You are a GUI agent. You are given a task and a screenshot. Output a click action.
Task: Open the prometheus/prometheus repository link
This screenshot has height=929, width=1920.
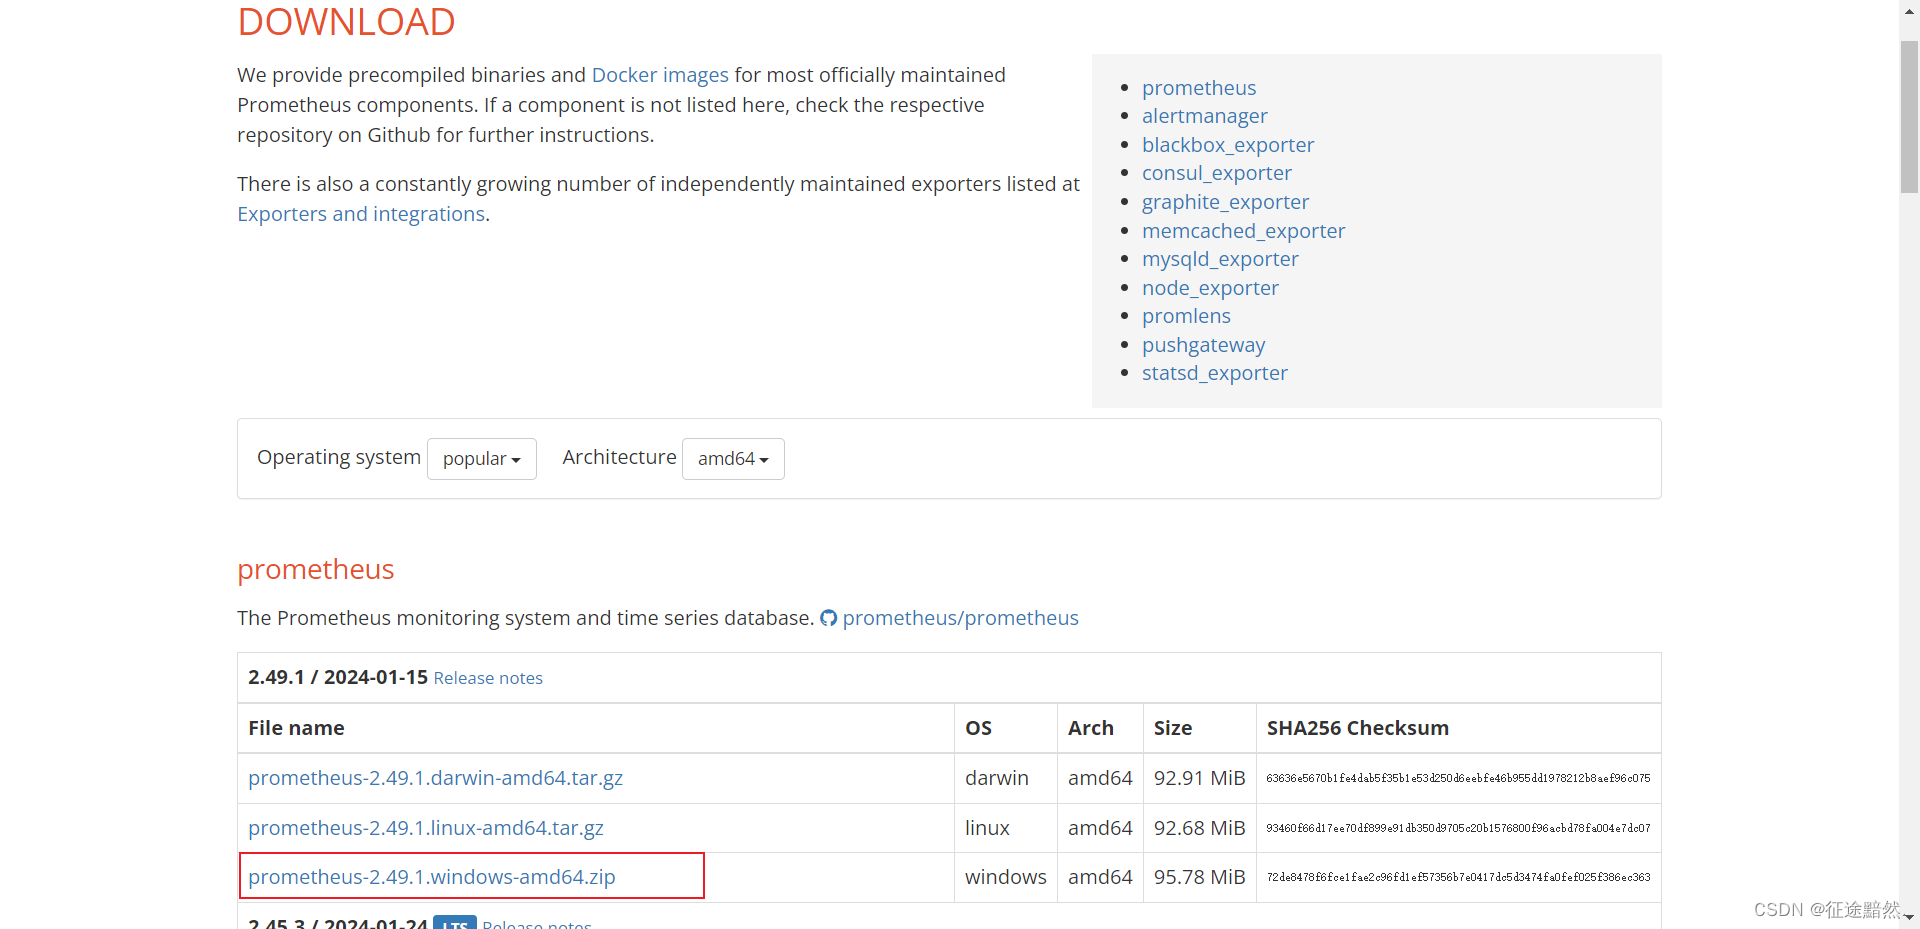pos(960,618)
